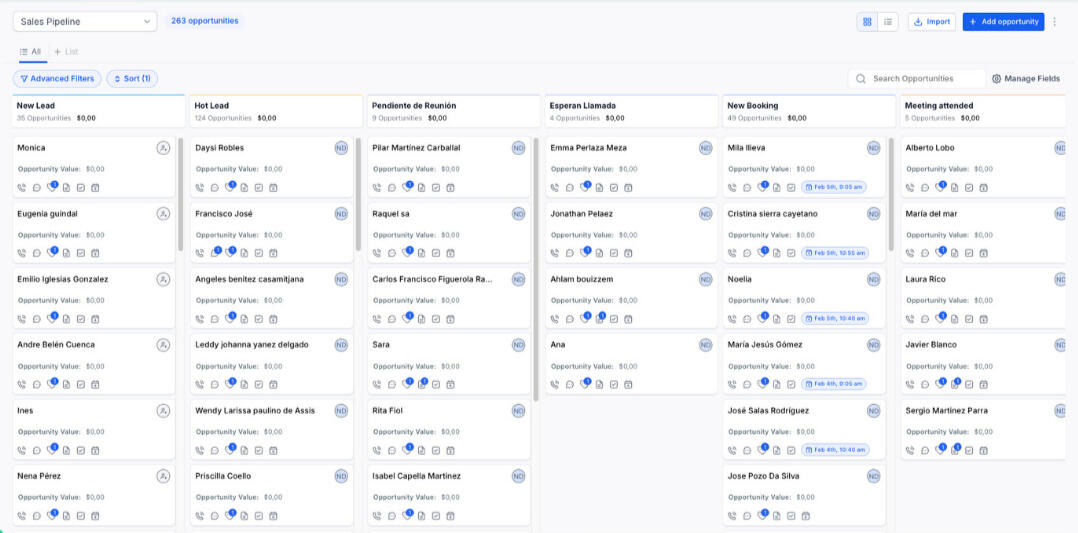Click the unassigned owner icon on Monica's card
Screen dimensions: 1078x533
(163, 148)
